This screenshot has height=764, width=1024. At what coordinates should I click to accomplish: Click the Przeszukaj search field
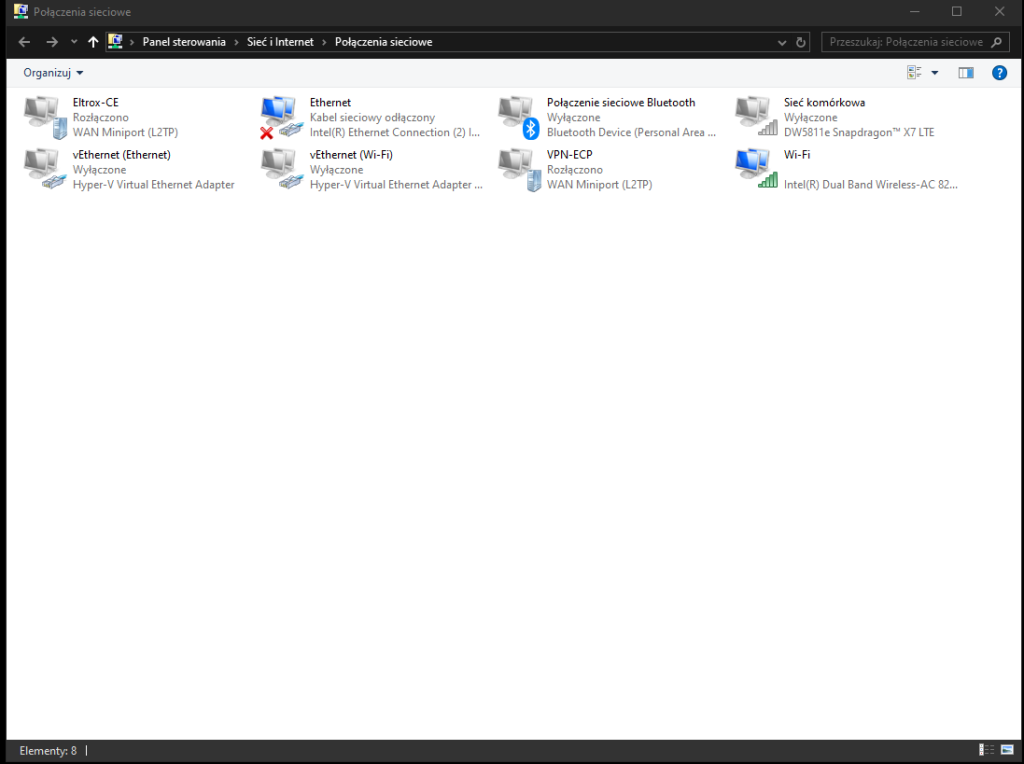(905, 42)
